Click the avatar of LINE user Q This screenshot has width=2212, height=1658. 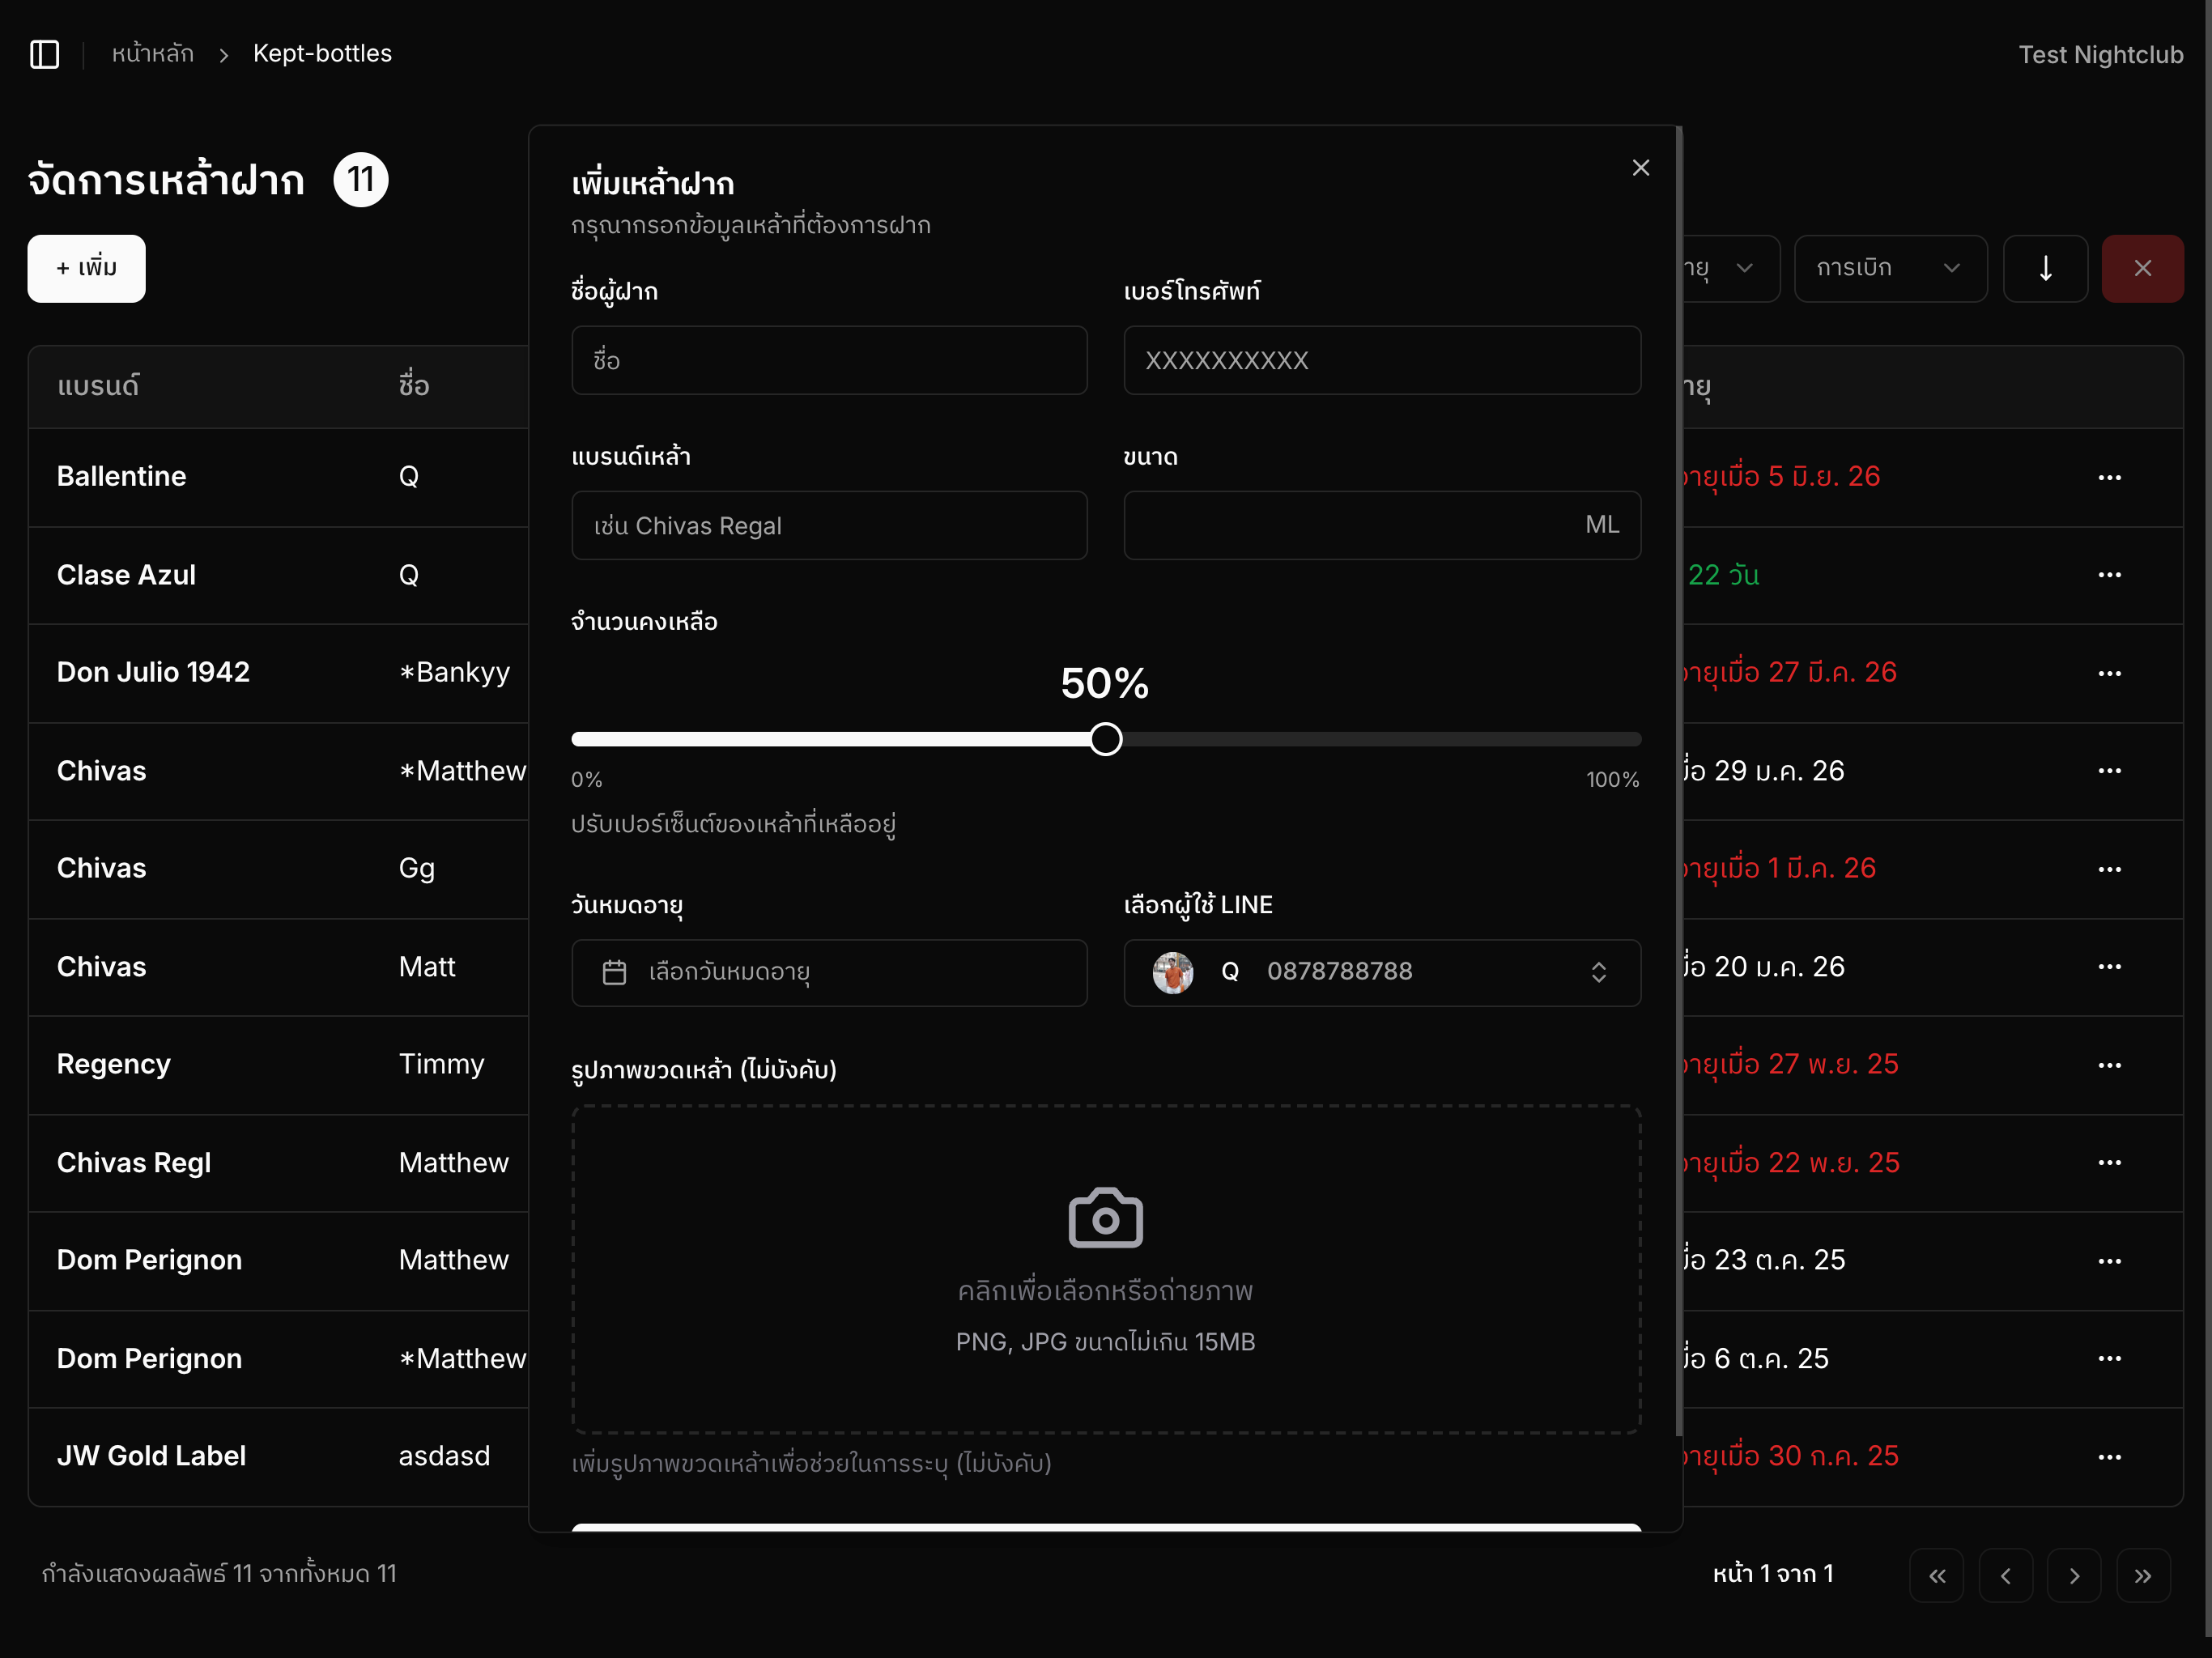click(x=1172, y=972)
